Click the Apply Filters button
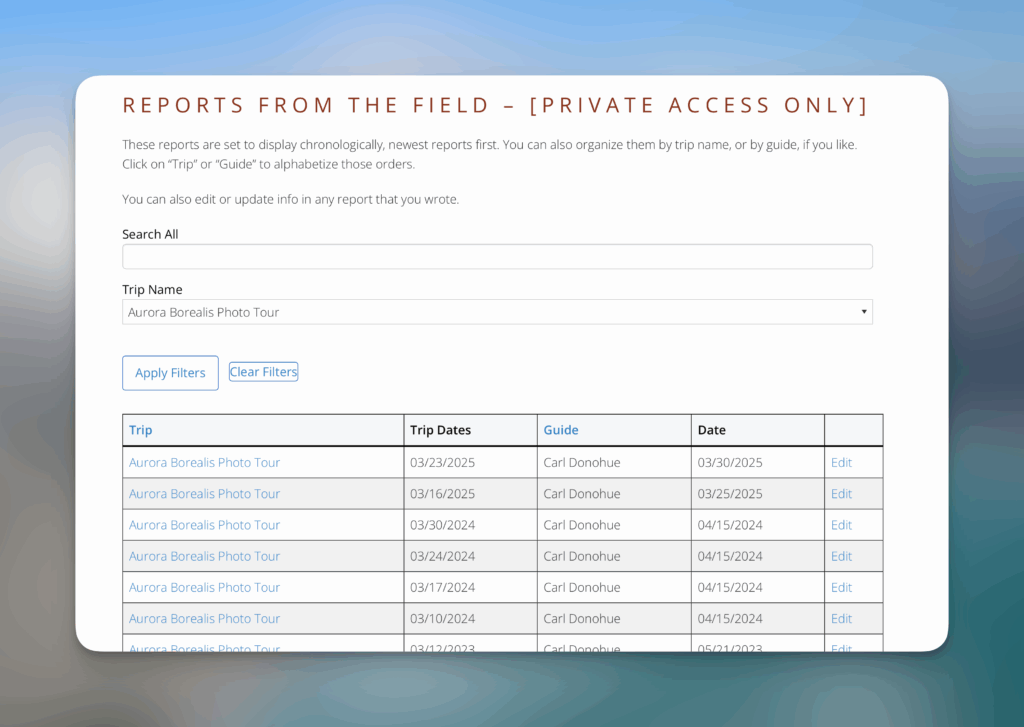Screen dimensions: 1024x727 (170, 372)
